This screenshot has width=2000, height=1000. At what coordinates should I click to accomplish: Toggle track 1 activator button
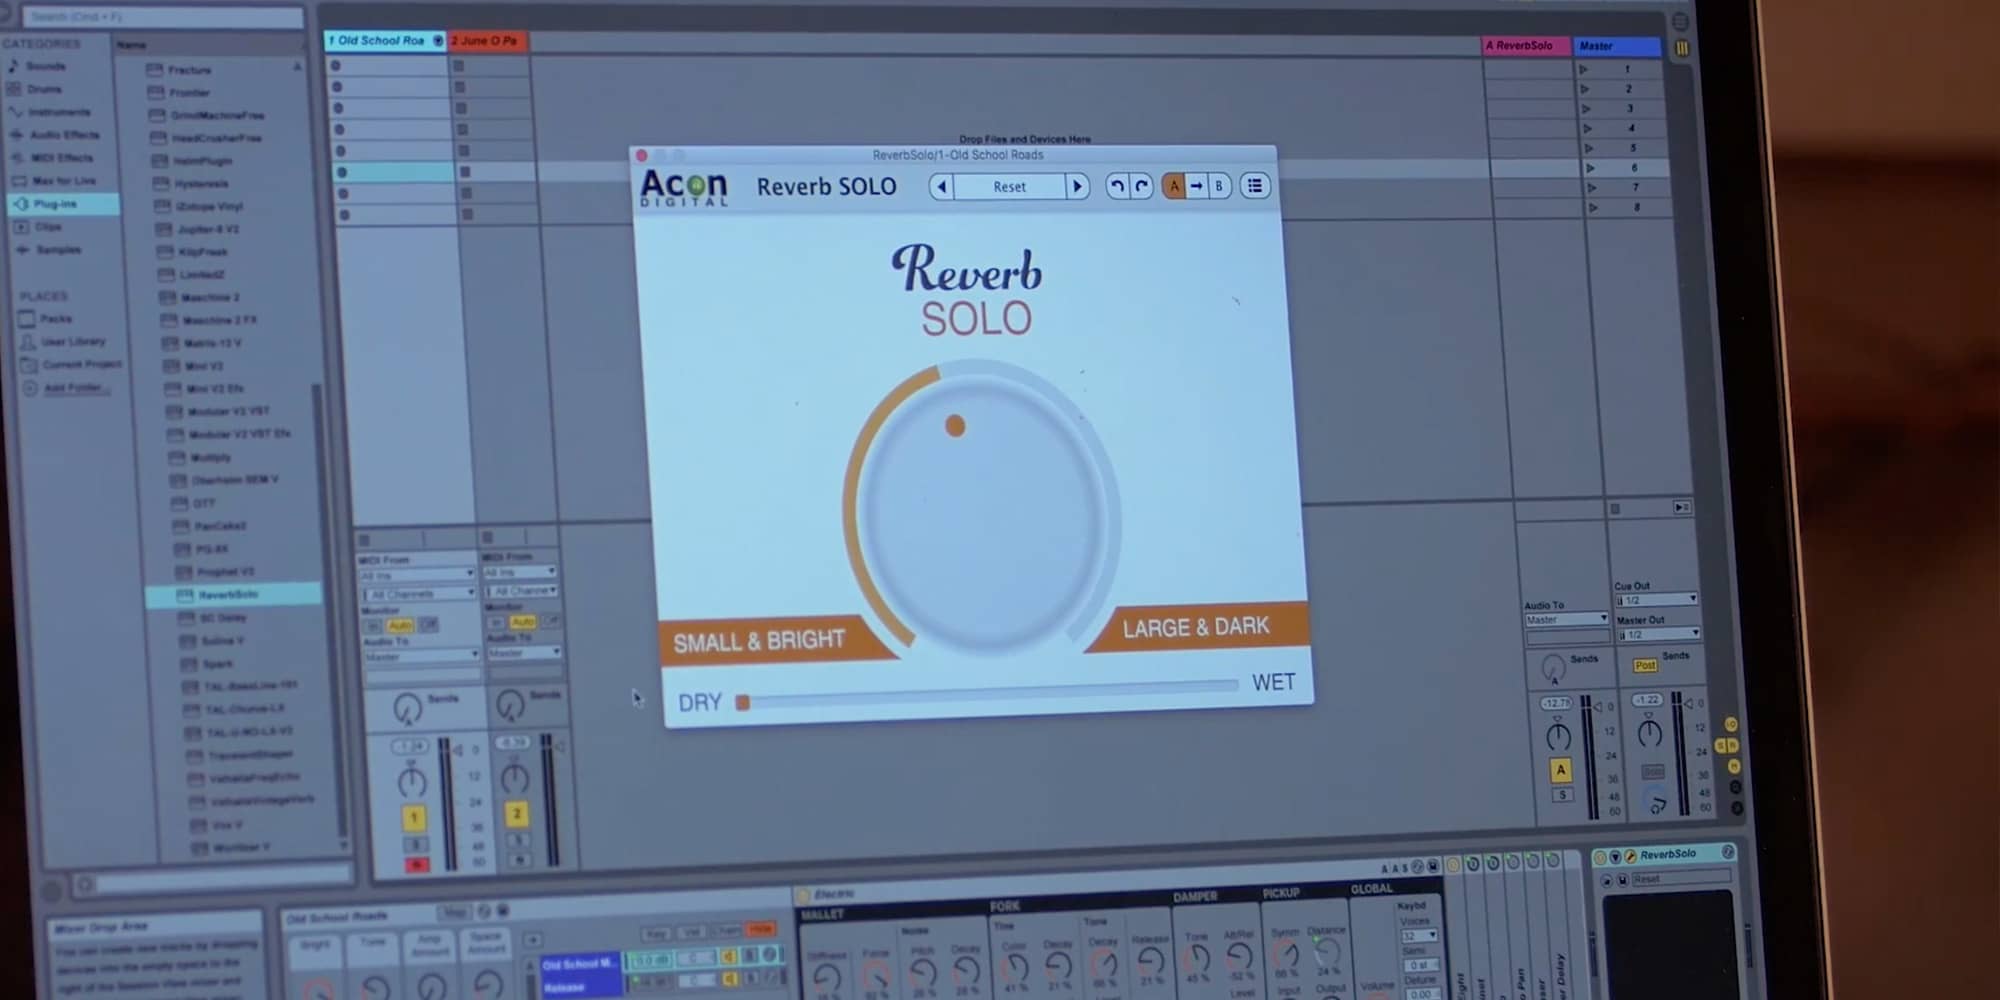tap(414, 818)
